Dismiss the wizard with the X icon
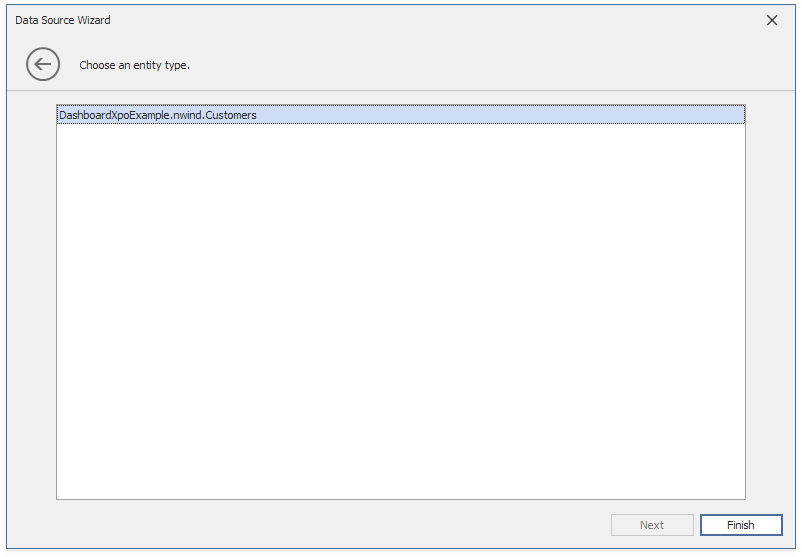Screen dimensions: 802x557 [772, 20]
